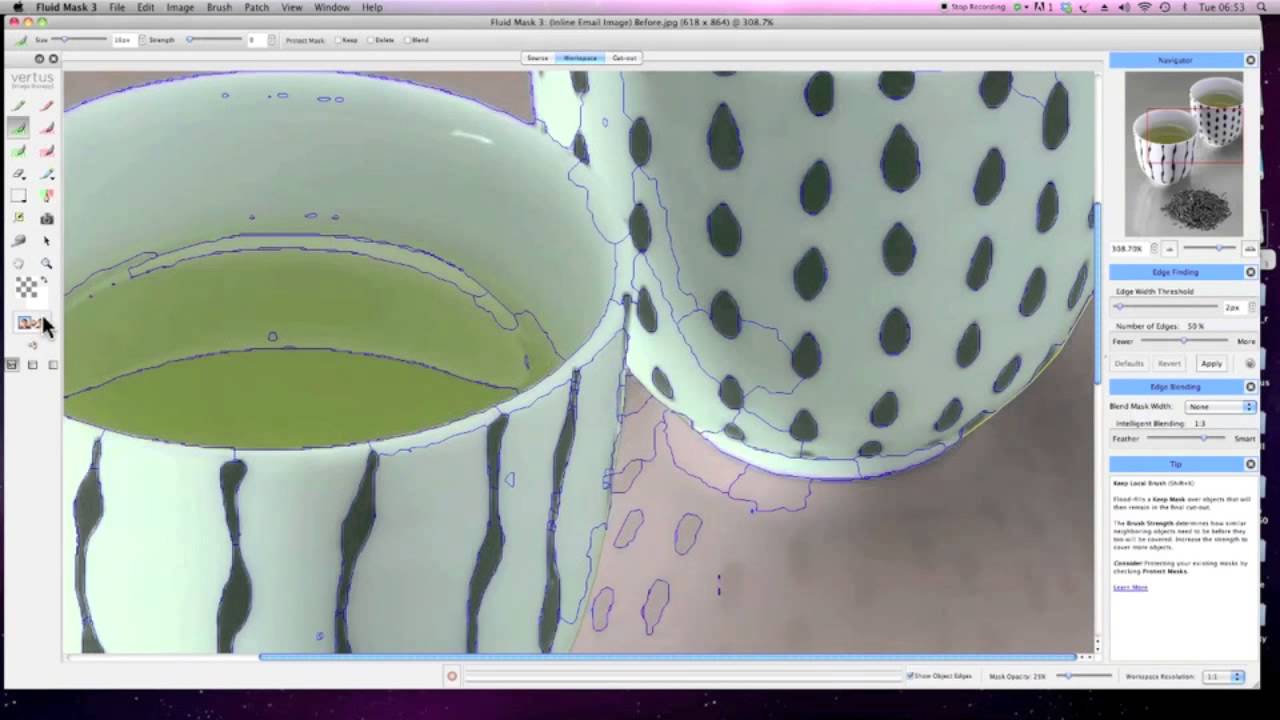
Task: Click the Apply button in Edge Finding
Action: [x=1211, y=364]
